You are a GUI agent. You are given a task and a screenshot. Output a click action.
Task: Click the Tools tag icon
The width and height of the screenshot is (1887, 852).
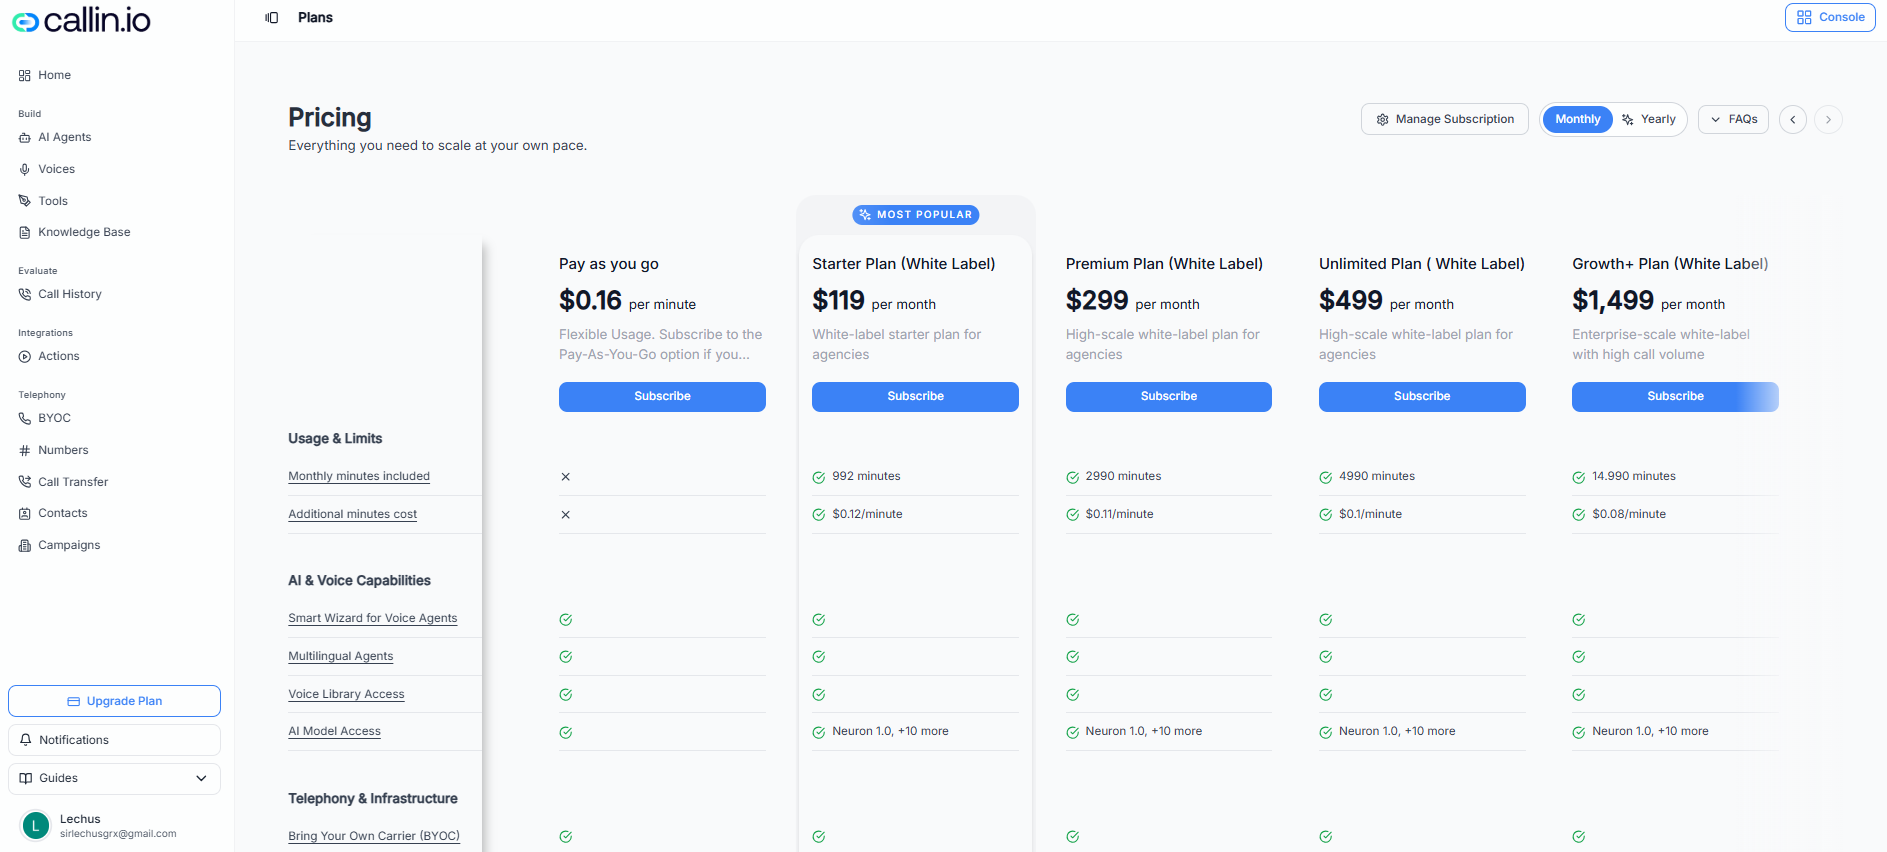(x=25, y=201)
